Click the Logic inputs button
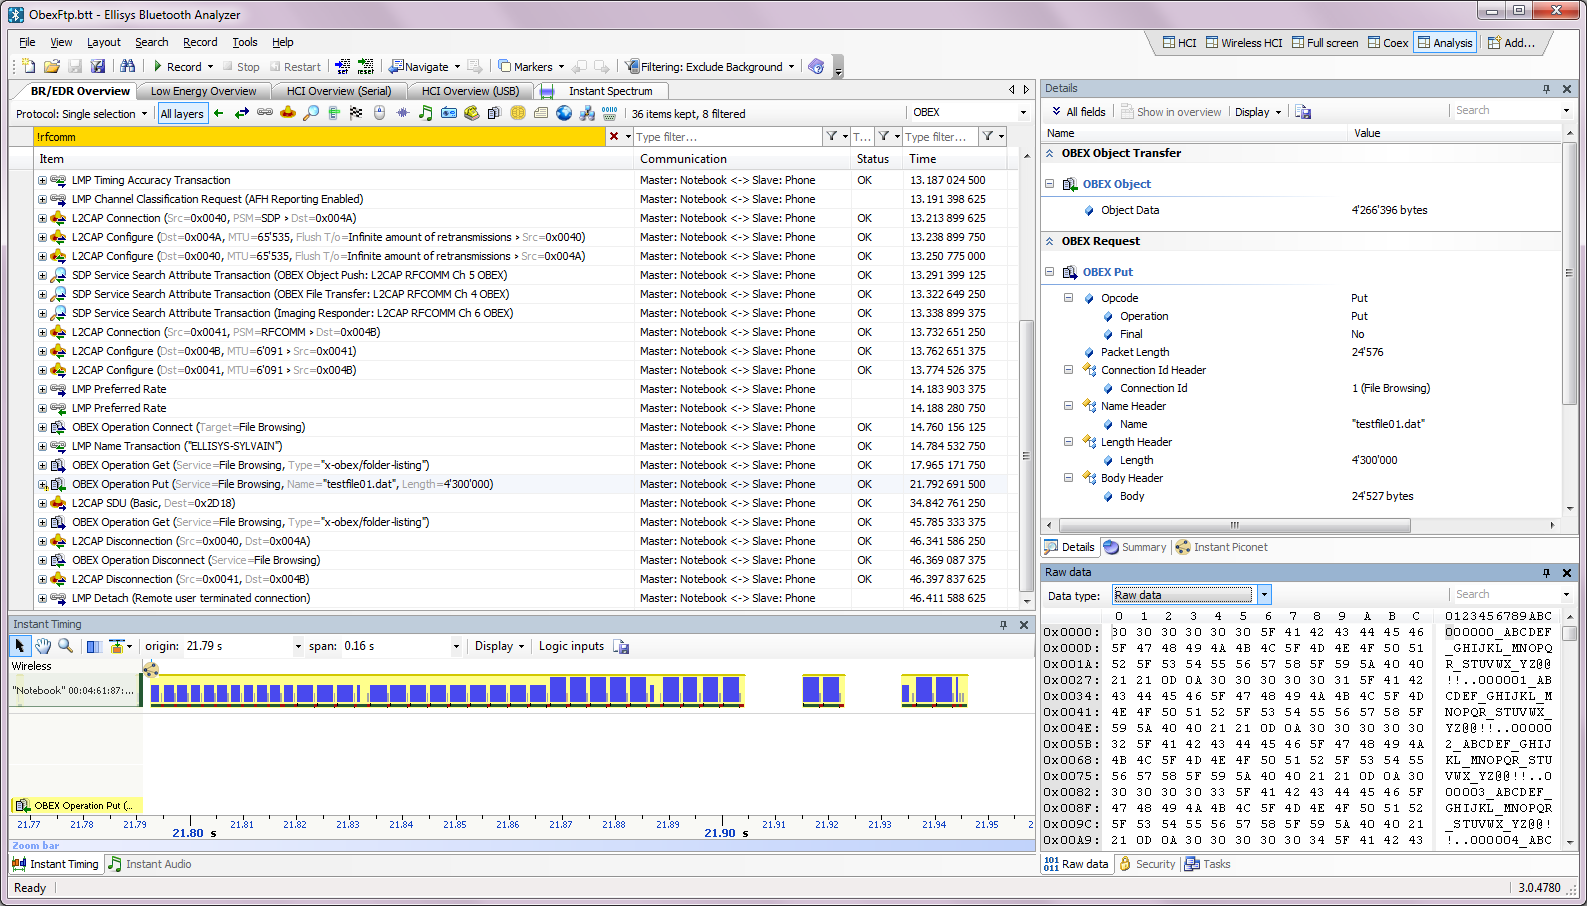1587x906 pixels. tap(571, 647)
